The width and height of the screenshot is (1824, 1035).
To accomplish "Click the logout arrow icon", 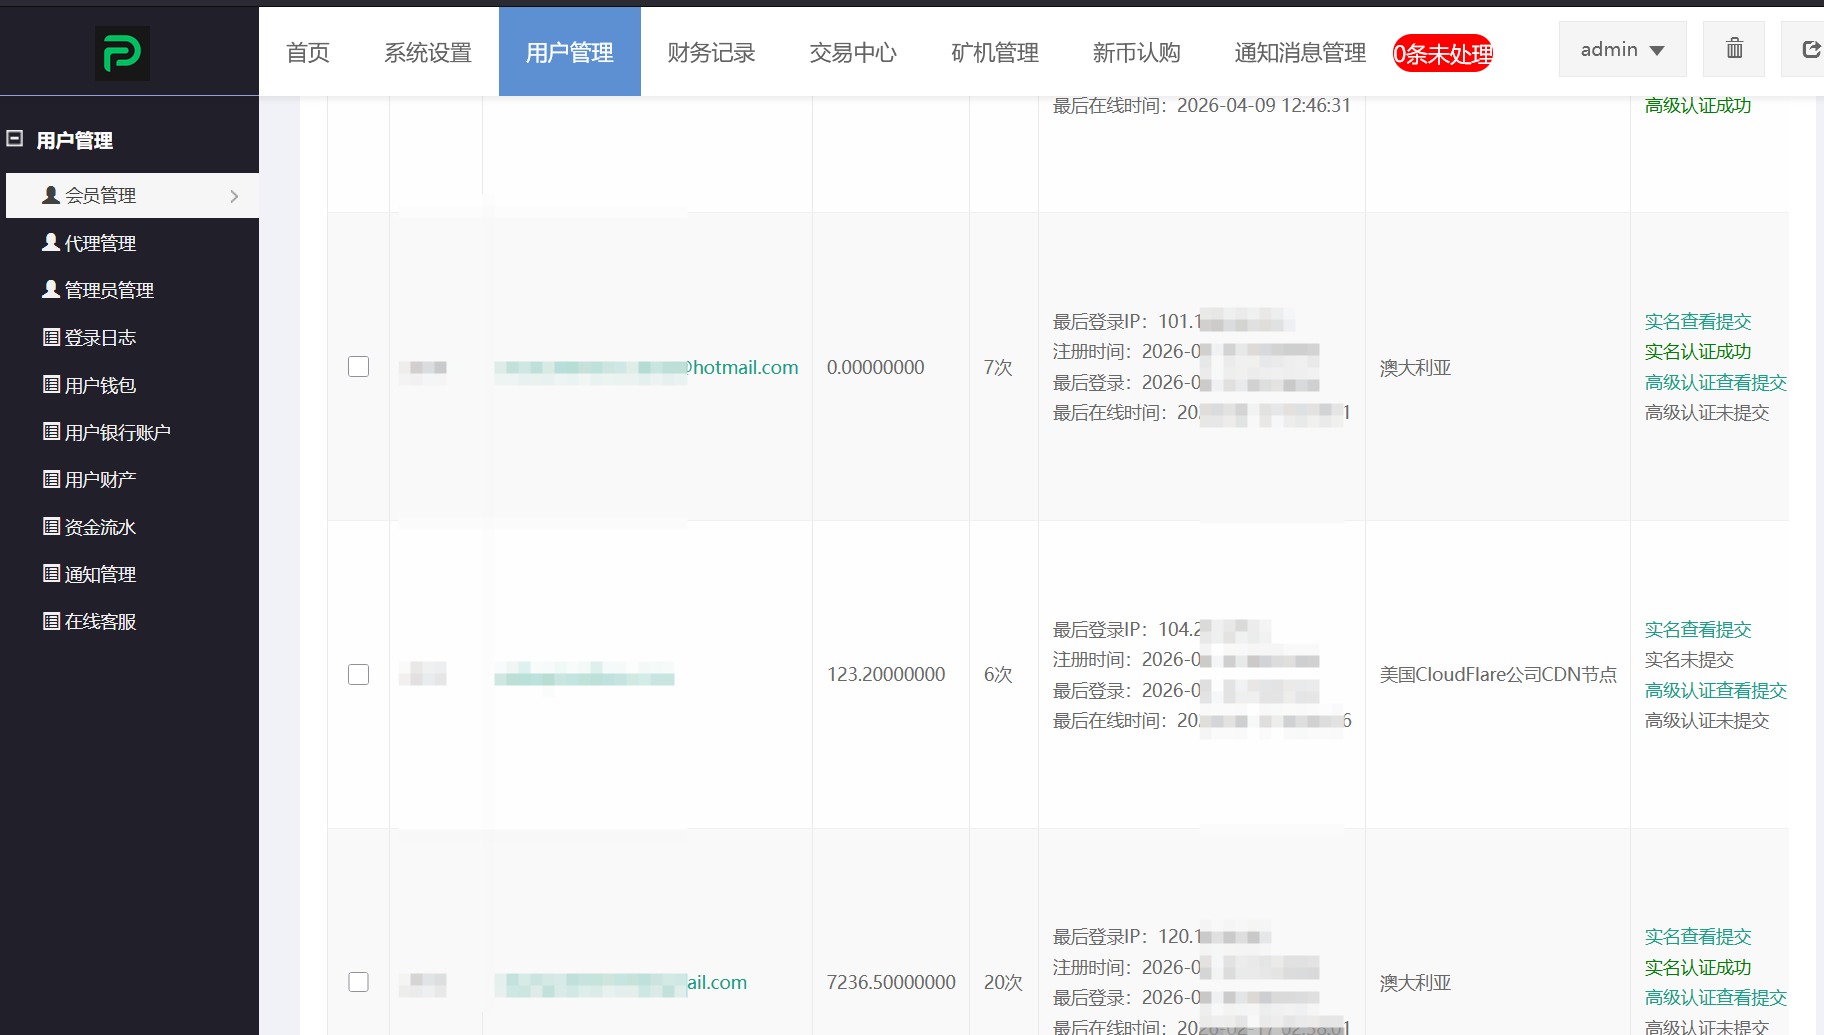I will click(x=1810, y=49).
